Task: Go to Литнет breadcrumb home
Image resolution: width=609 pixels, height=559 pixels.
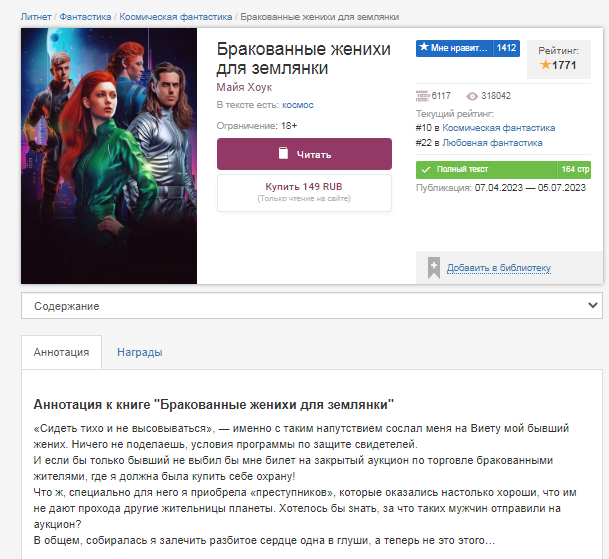Action: click(36, 17)
